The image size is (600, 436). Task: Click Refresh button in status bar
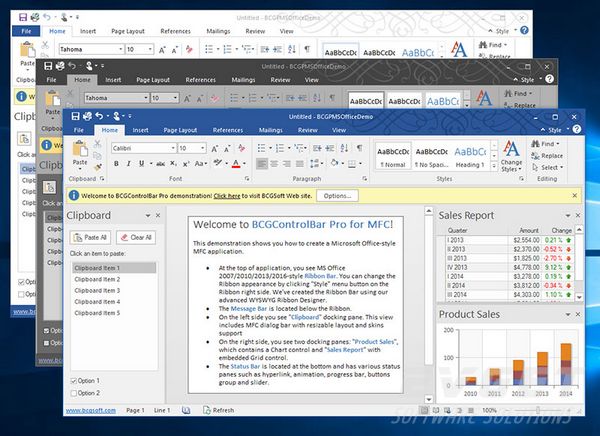[218, 410]
